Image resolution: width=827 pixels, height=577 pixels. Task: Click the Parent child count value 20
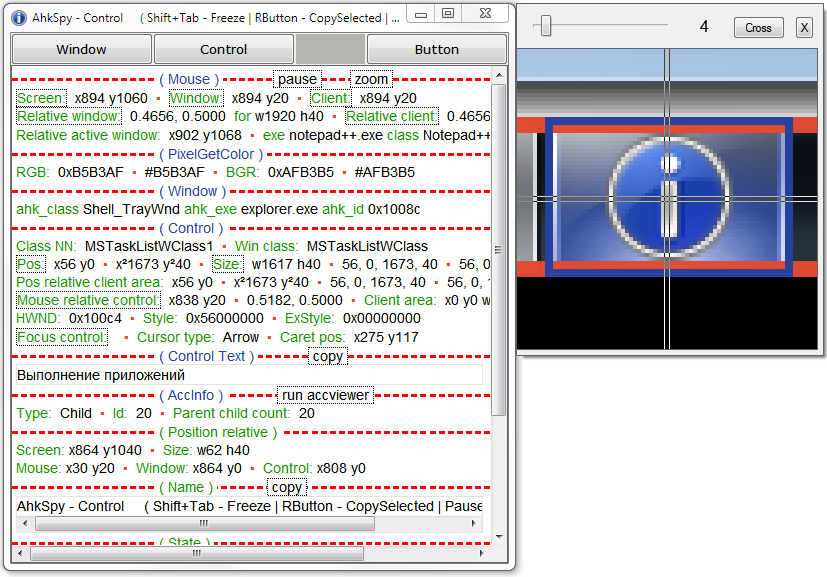(307, 413)
